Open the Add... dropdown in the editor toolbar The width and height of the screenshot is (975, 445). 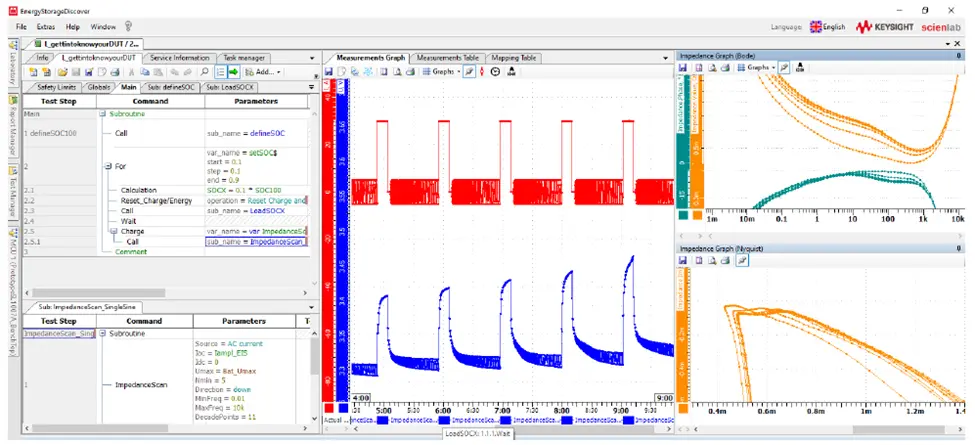264,71
